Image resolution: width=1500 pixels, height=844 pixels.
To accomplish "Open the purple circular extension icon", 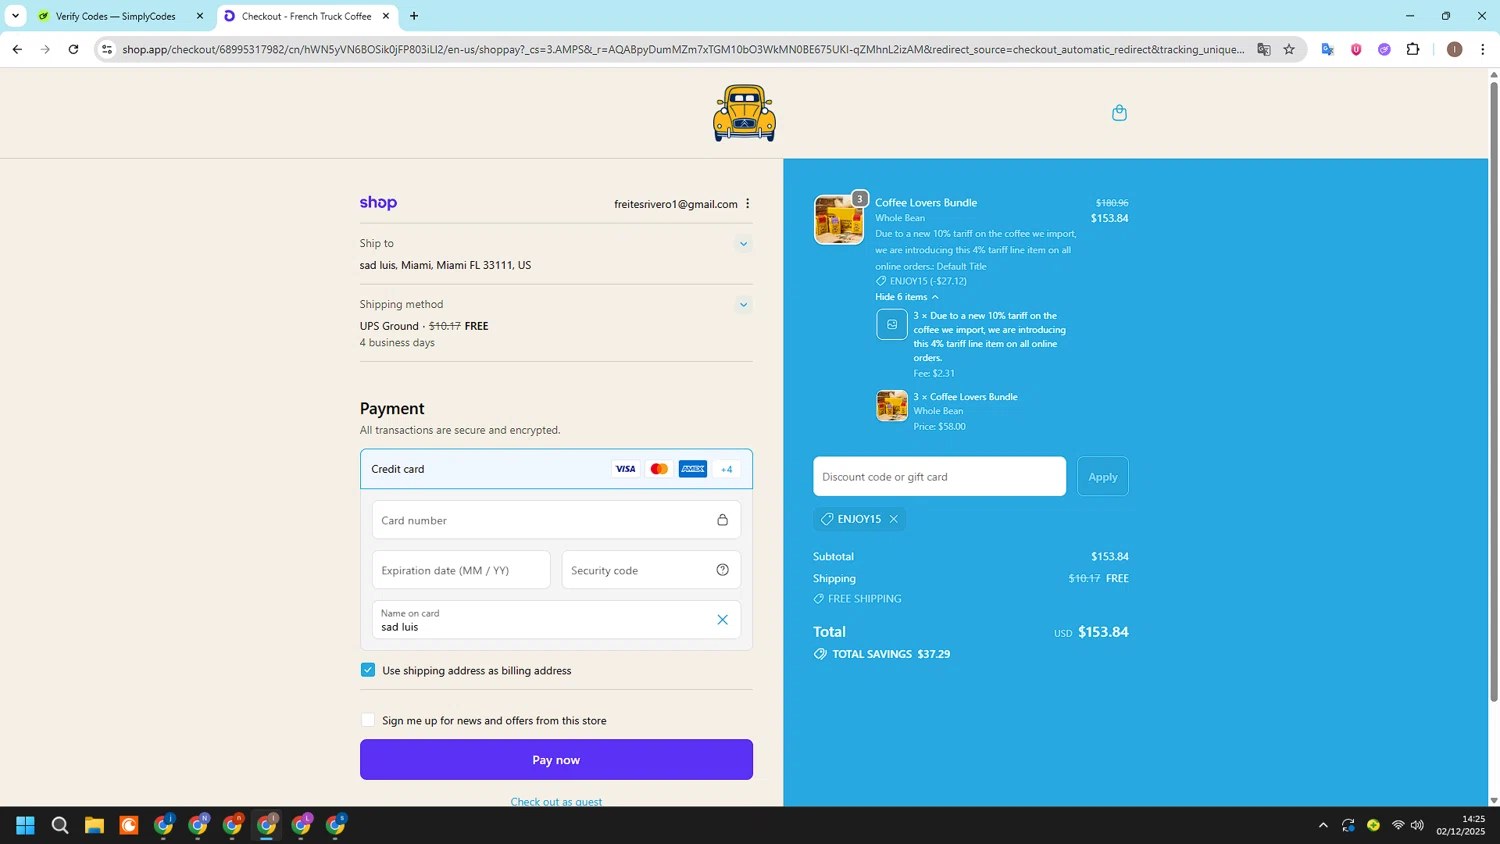I will [x=1384, y=49].
